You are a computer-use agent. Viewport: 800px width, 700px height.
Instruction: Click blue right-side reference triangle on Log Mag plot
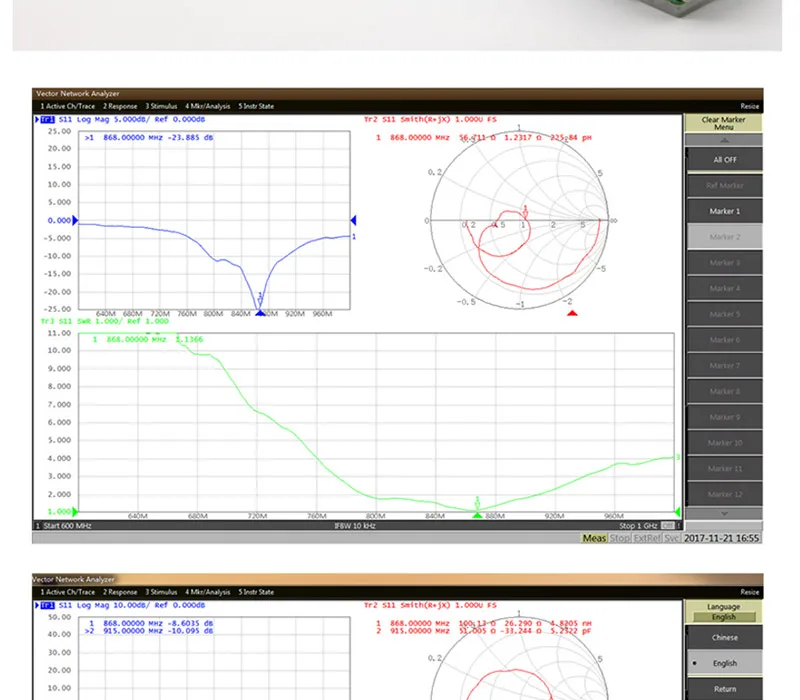point(353,220)
